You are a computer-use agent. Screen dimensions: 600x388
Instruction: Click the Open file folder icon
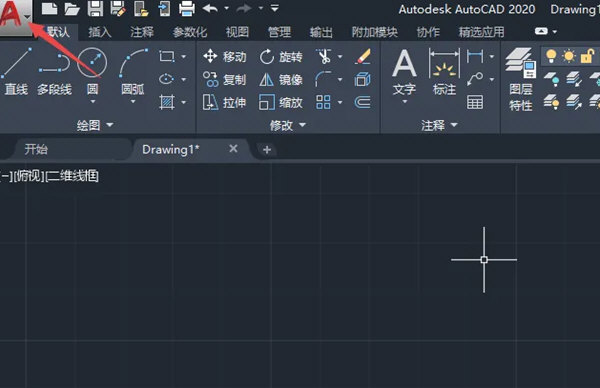72,8
